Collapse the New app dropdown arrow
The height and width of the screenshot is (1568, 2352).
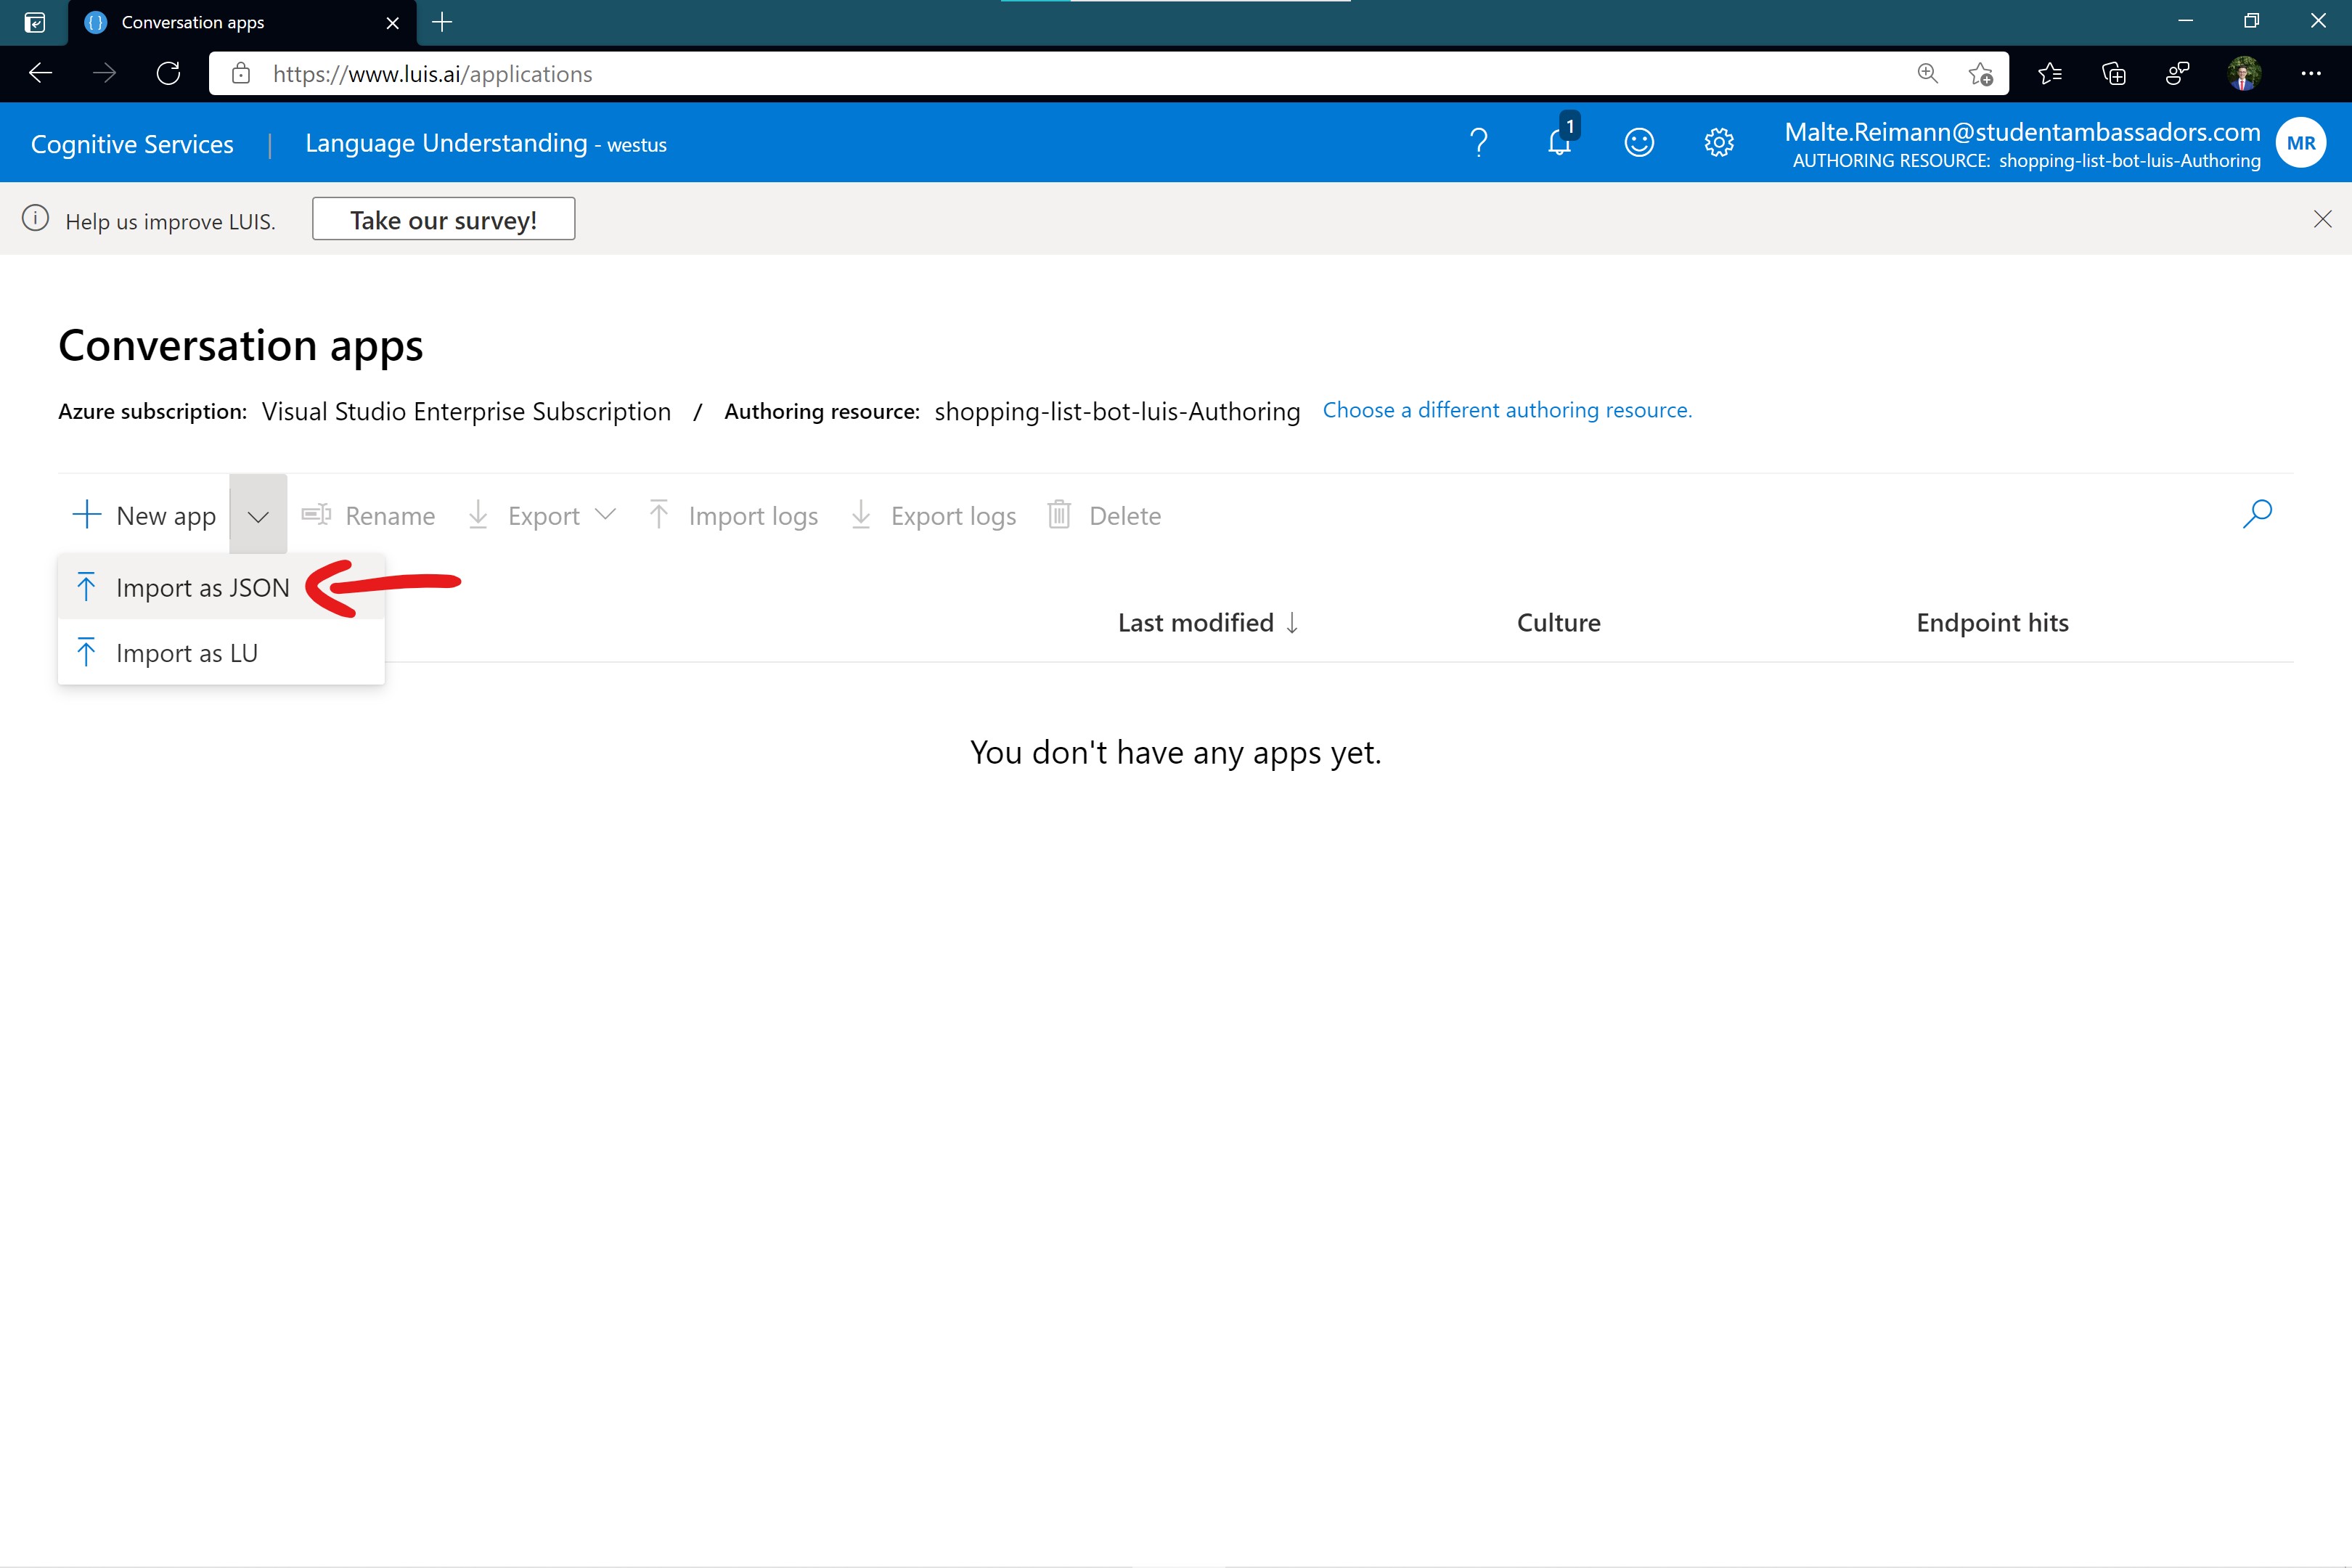pos(258,516)
